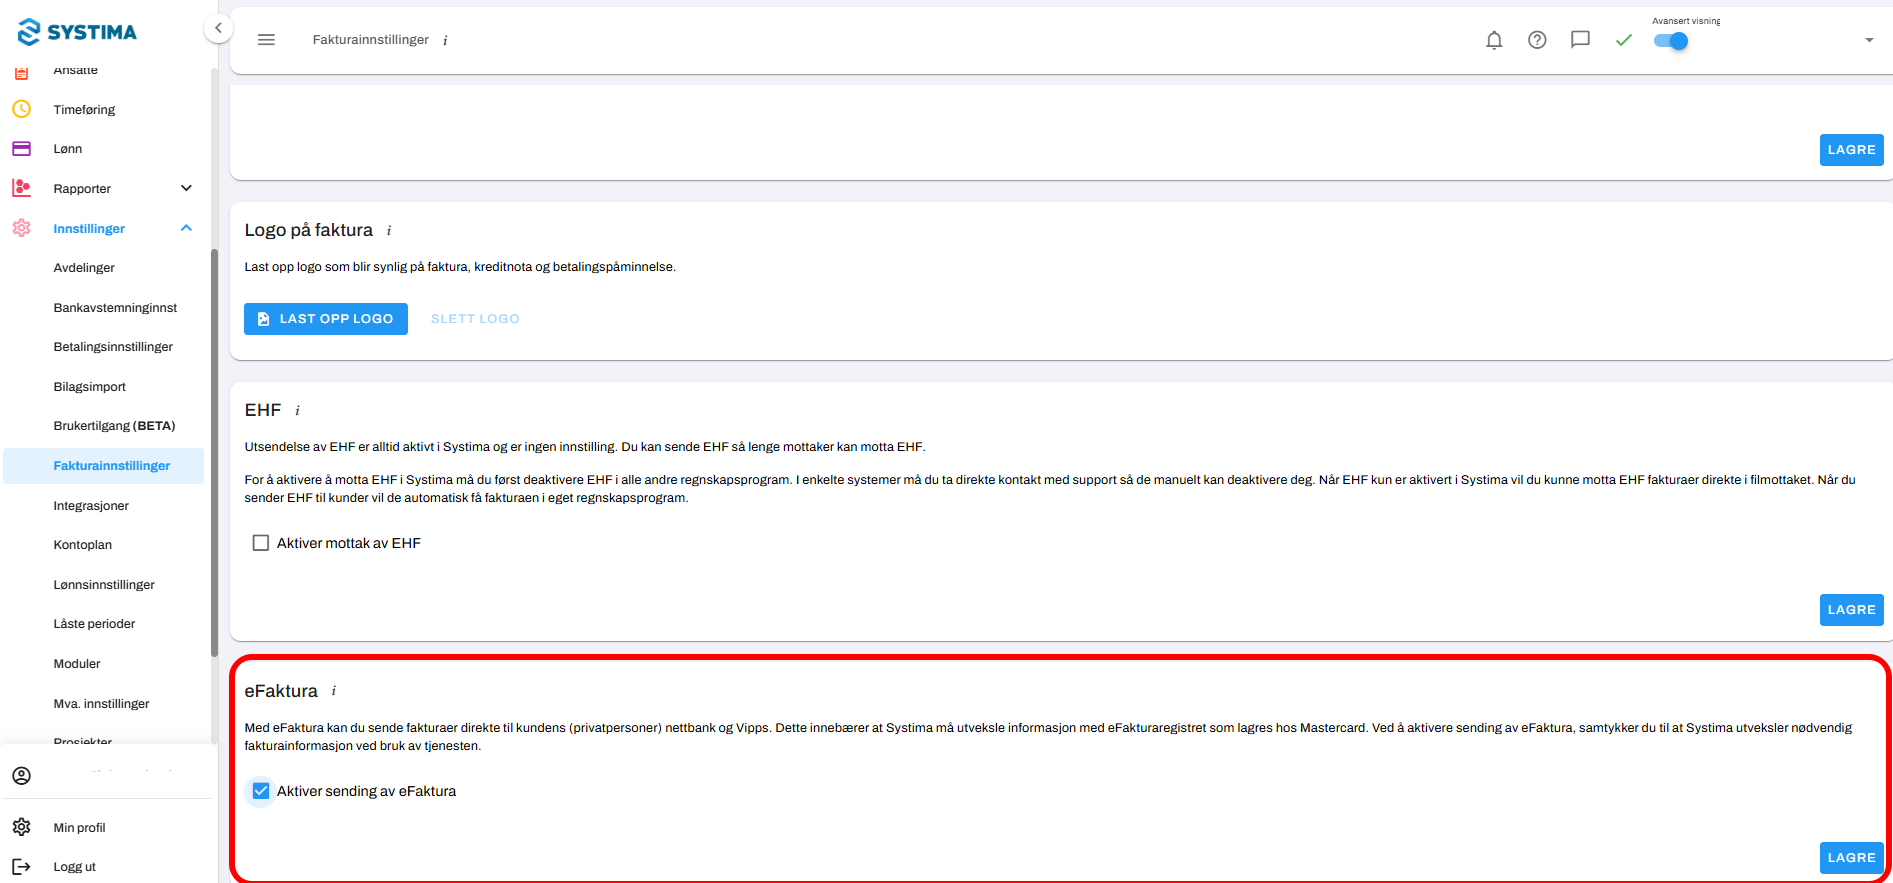Open the help question mark icon

[1537, 40]
